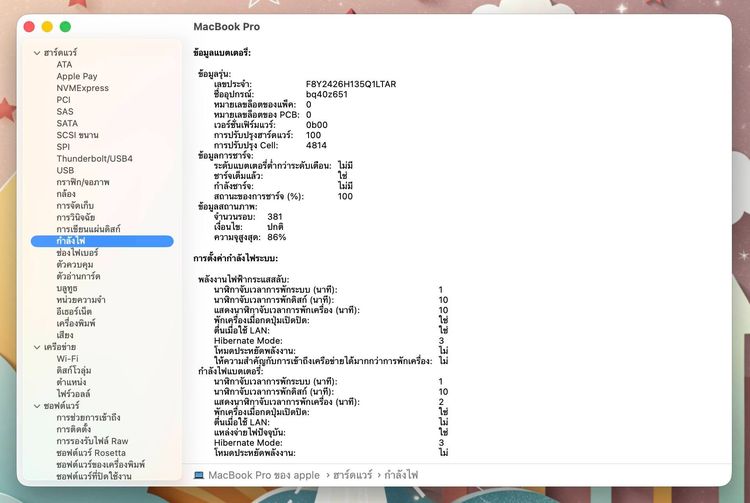The height and width of the screenshot is (503, 750).
Task: Click การตั้งค่ากำลังไฟระบบ heading
Action: pos(235,259)
